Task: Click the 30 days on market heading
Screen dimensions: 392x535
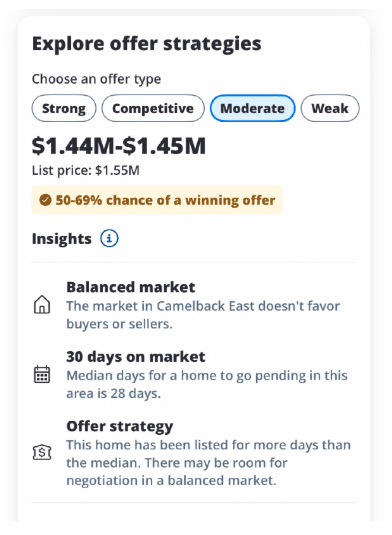Action: [136, 357]
